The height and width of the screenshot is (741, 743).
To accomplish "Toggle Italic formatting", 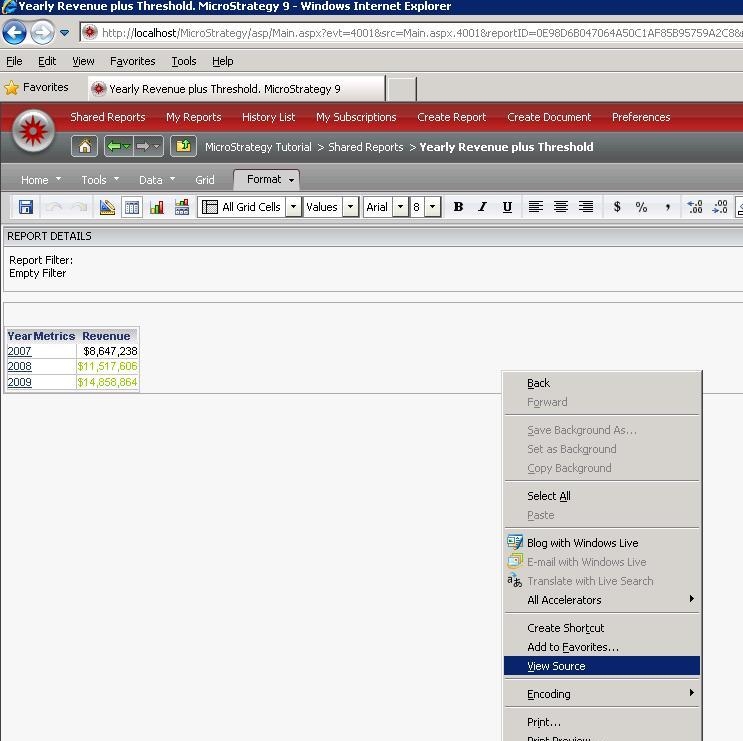I will 482,207.
